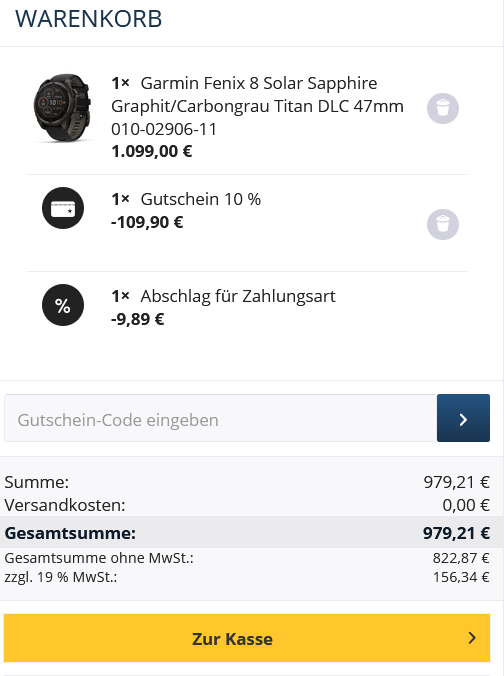Proceed via the Zur Kasse button

(247, 638)
